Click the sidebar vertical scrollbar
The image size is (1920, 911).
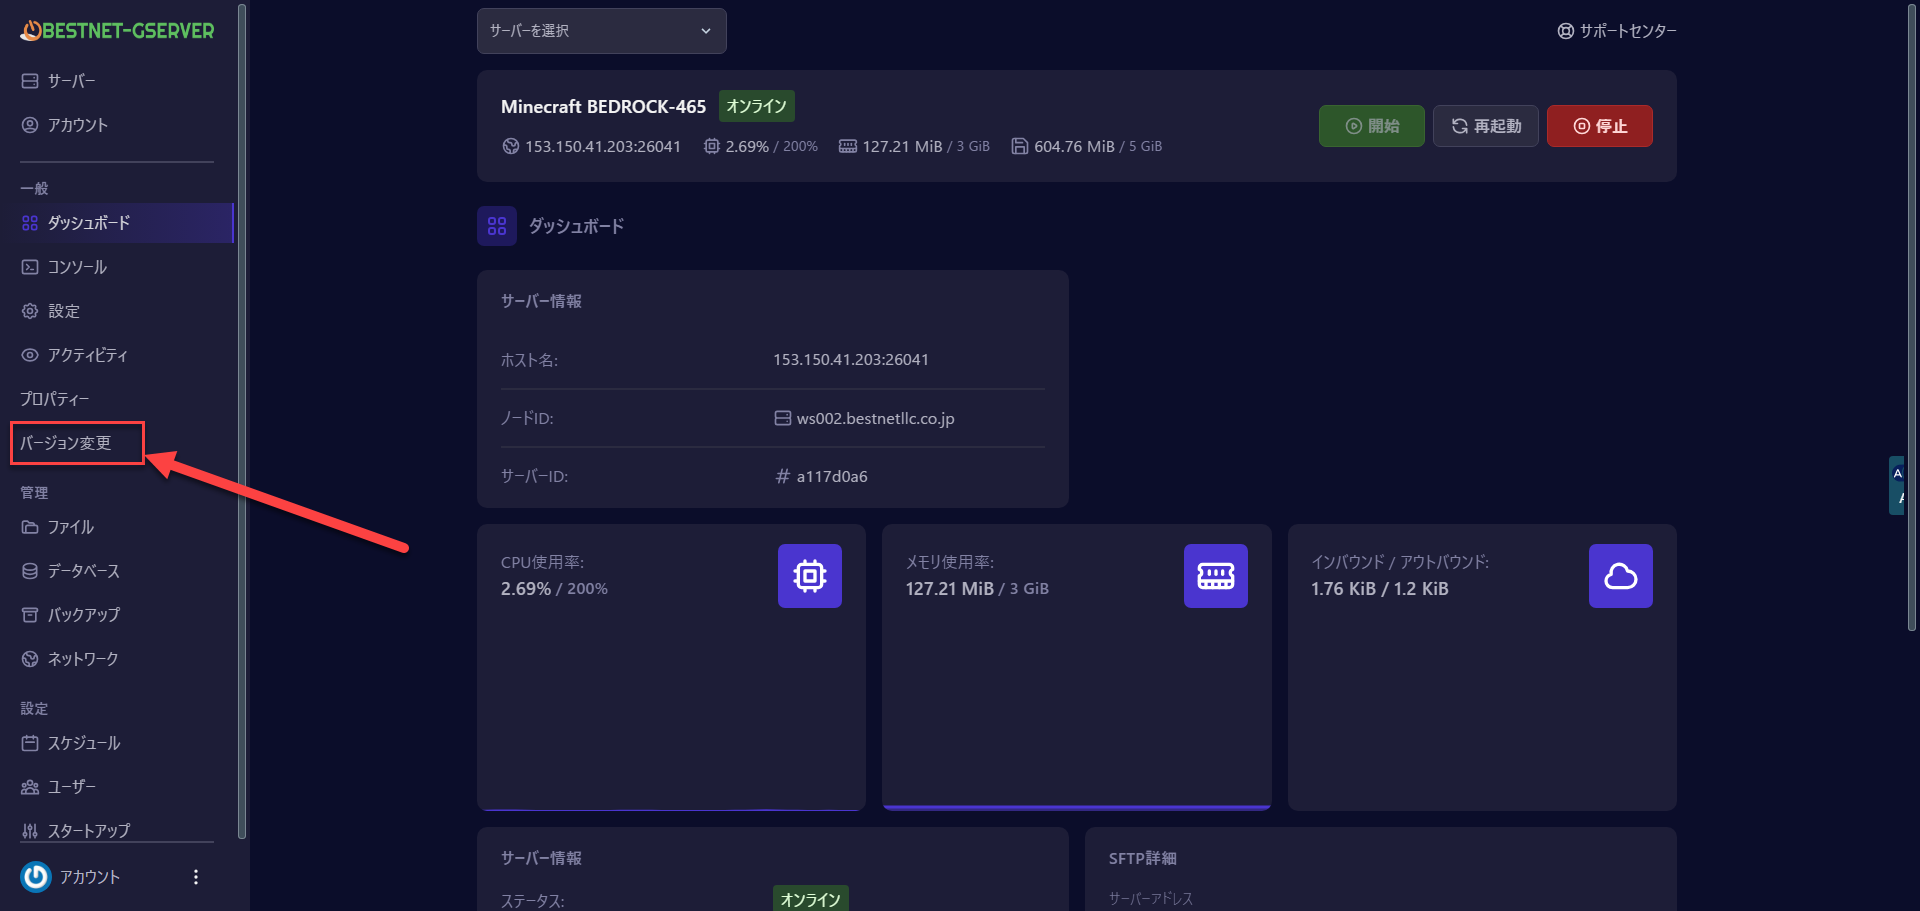pos(242,420)
